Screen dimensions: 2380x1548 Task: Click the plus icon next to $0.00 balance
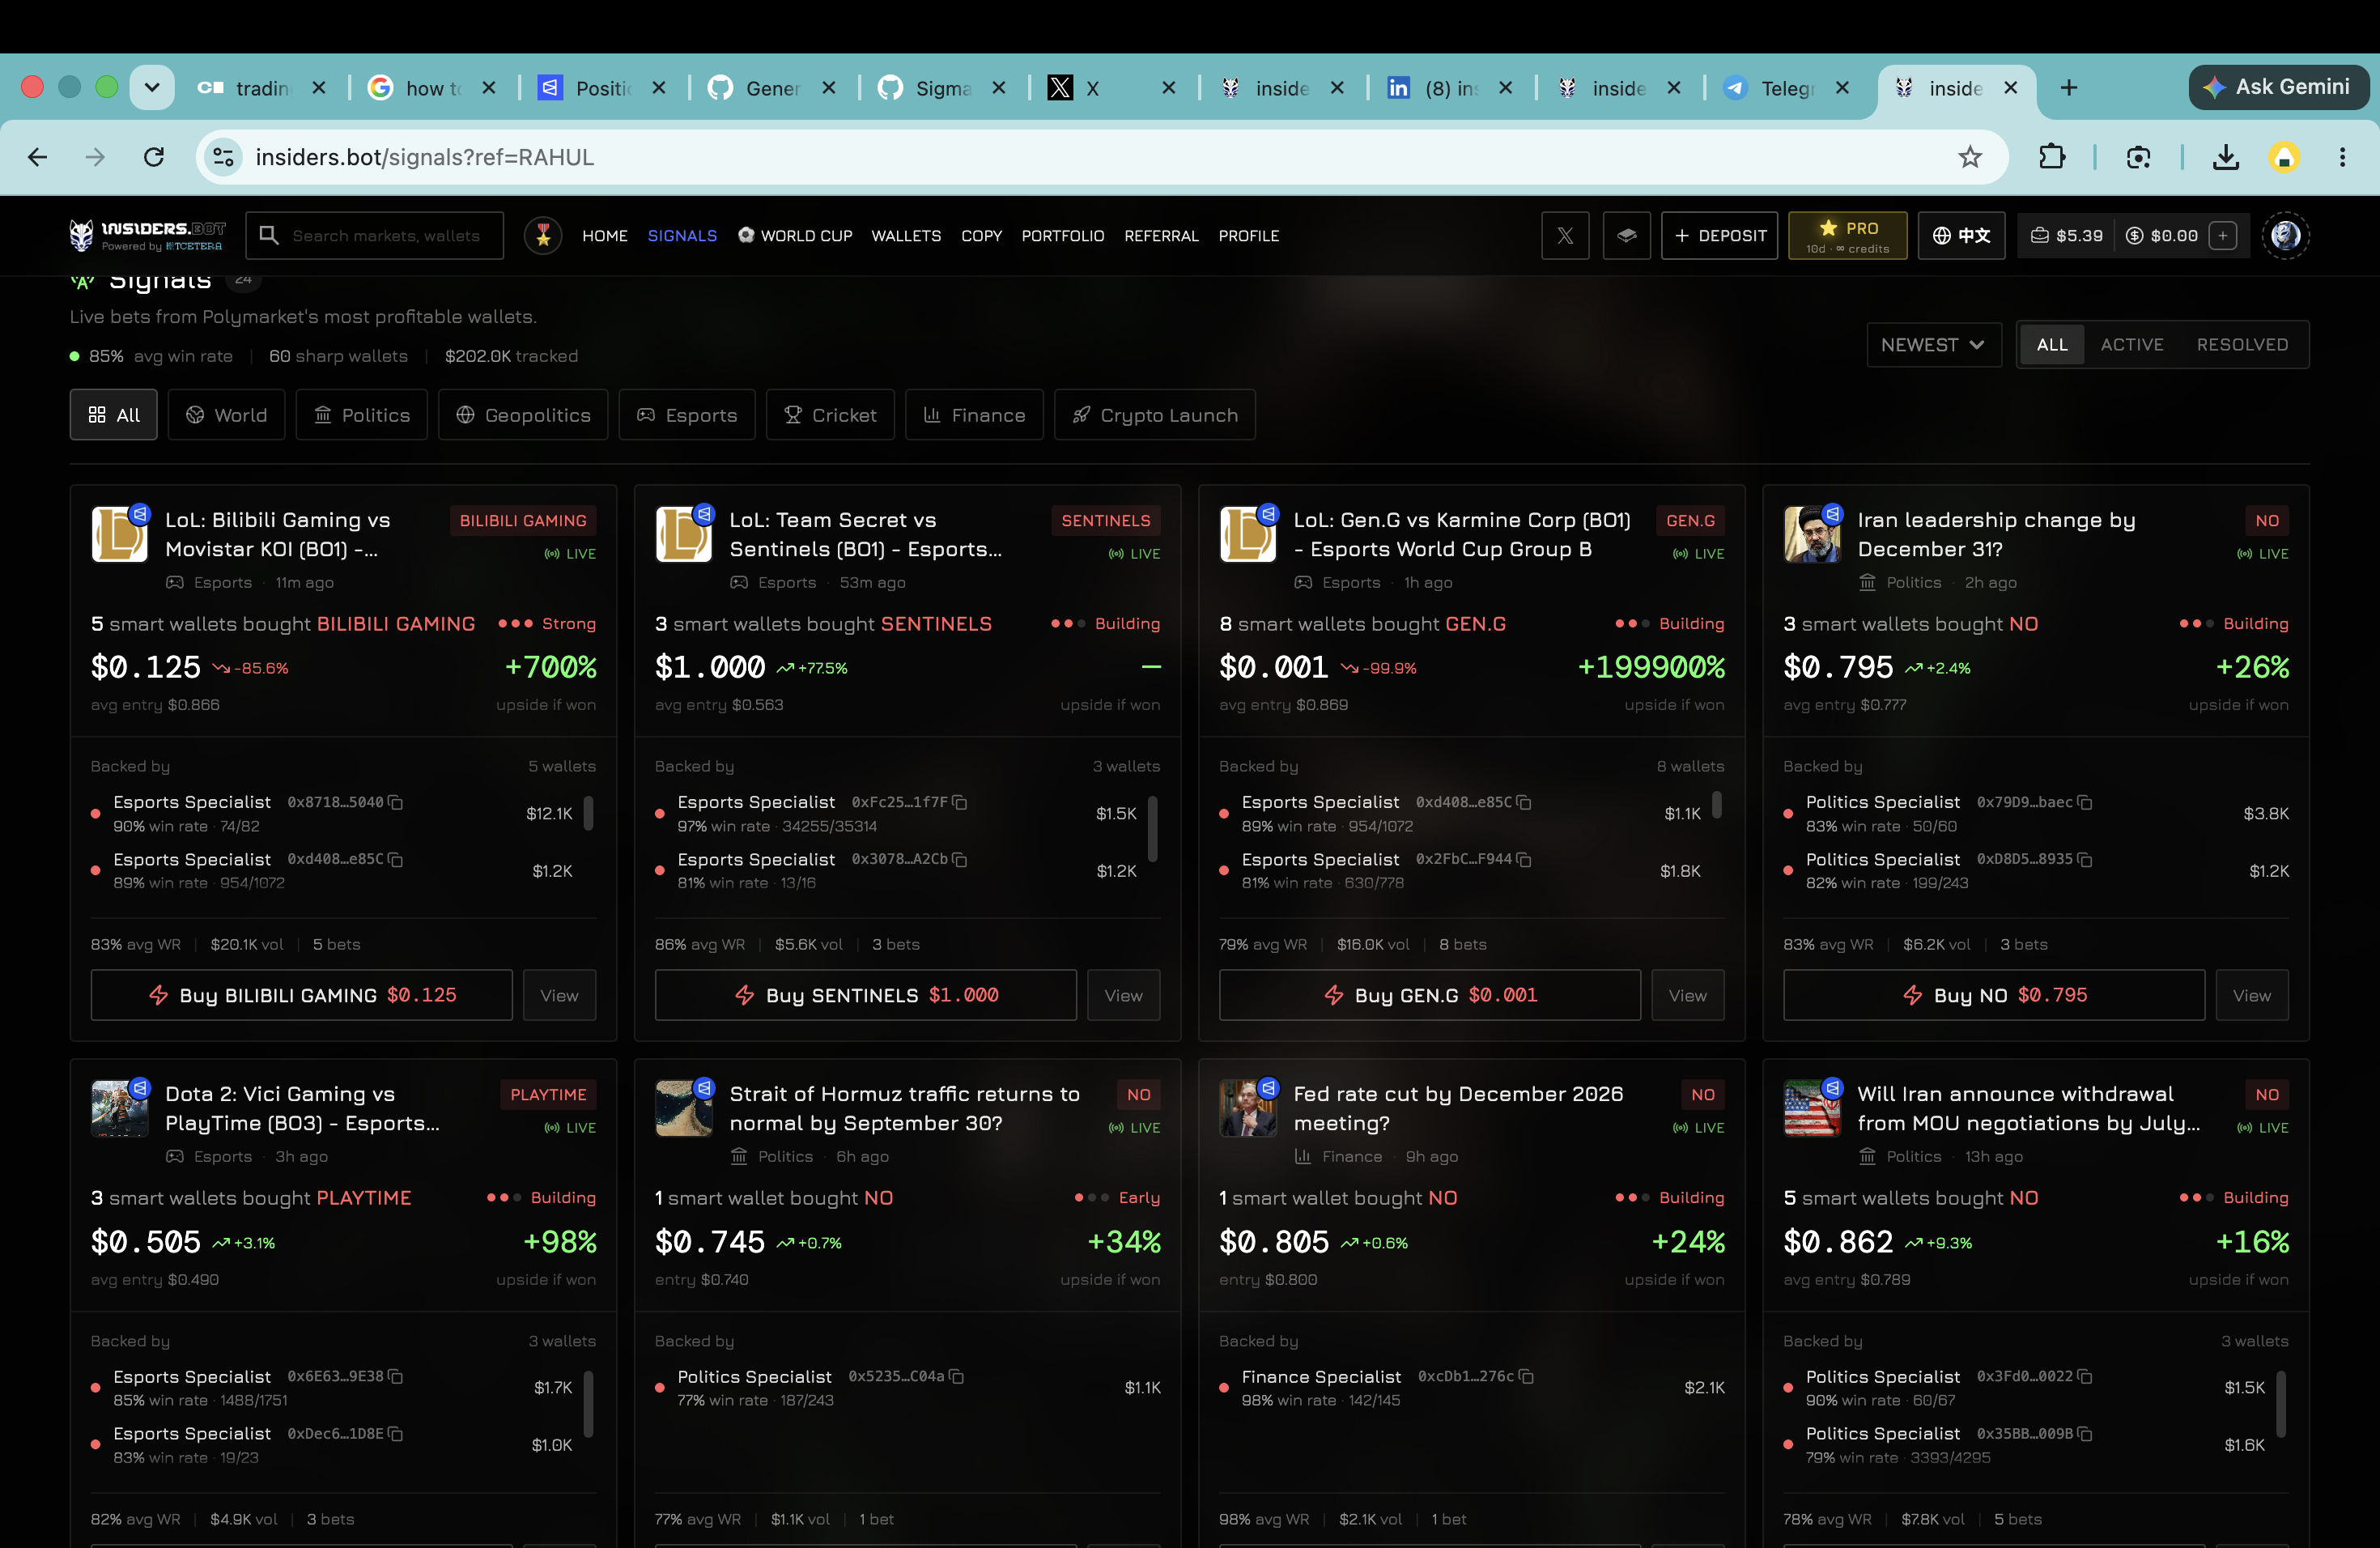2223,236
